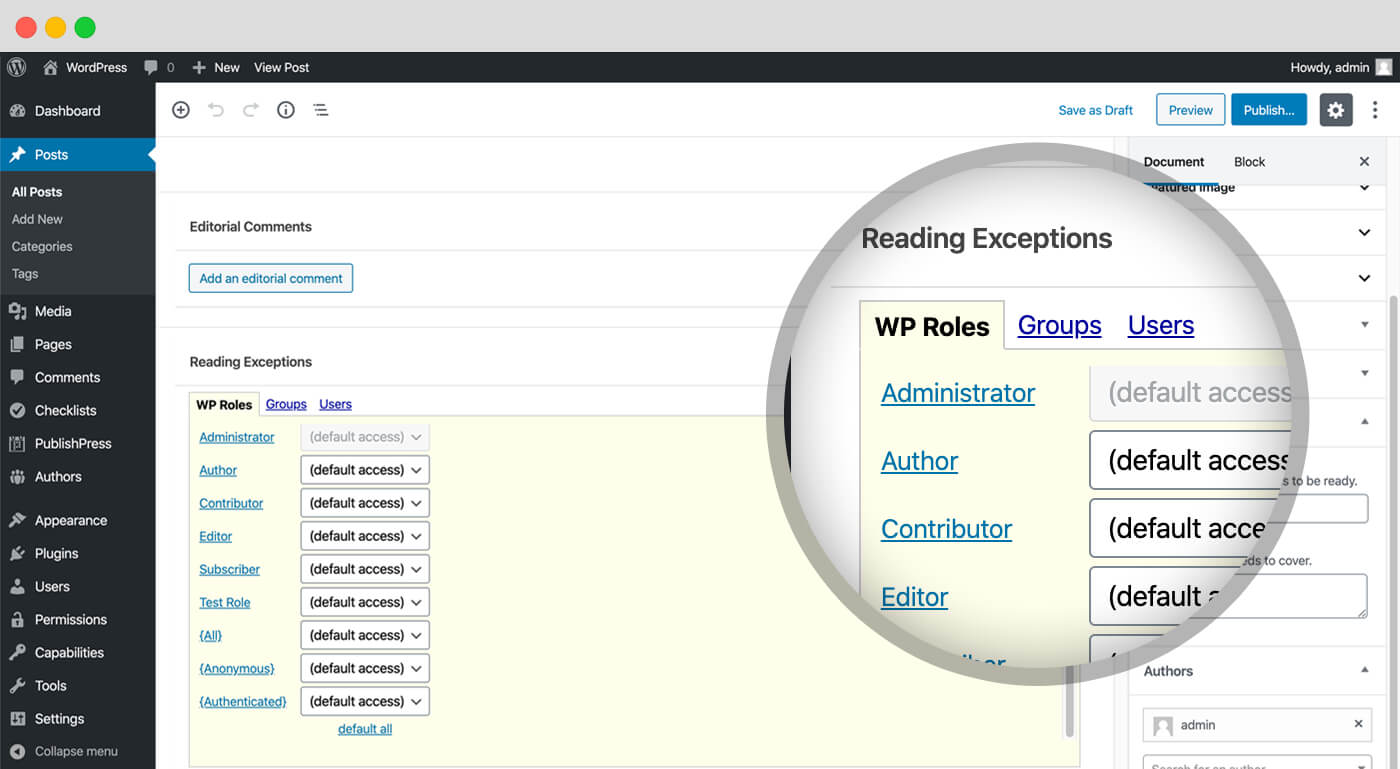Click the Preview button
The height and width of the screenshot is (769, 1400).
pyautogui.click(x=1190, y=110)
